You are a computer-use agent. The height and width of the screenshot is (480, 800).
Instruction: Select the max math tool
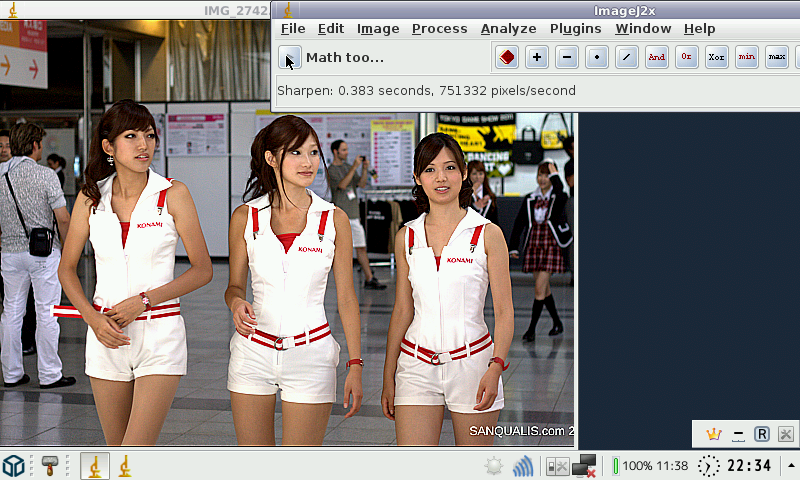coord(777,57)
